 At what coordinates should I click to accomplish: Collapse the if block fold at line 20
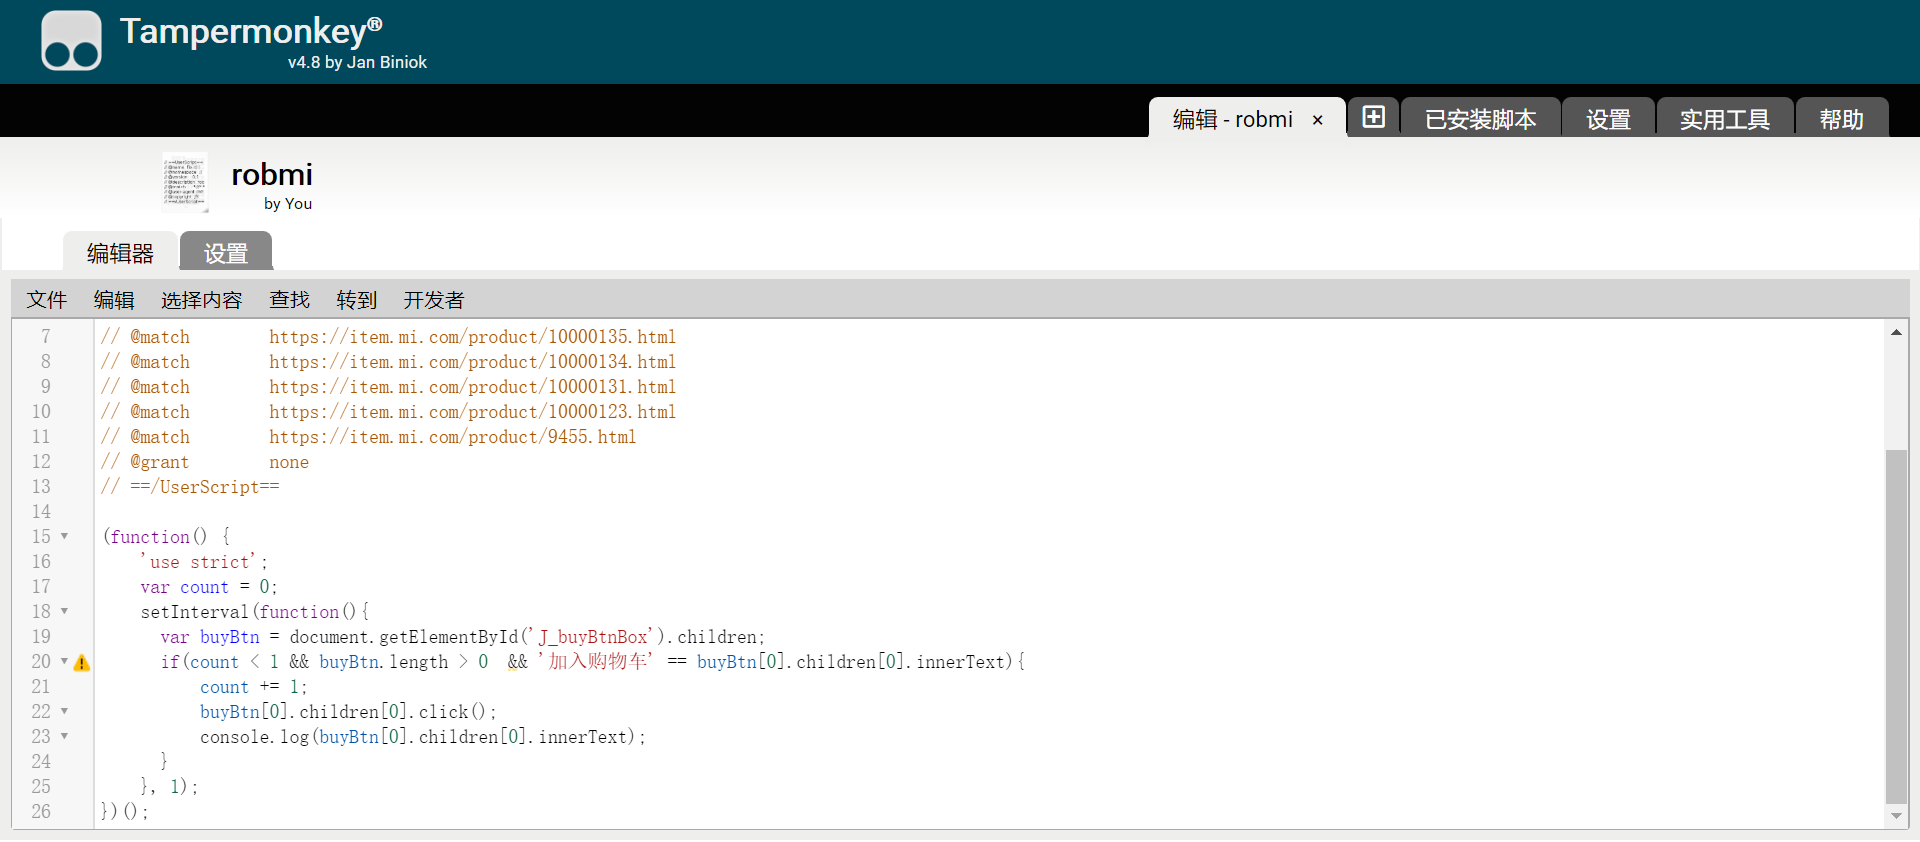pyautogui.click(x=65, y=661)
